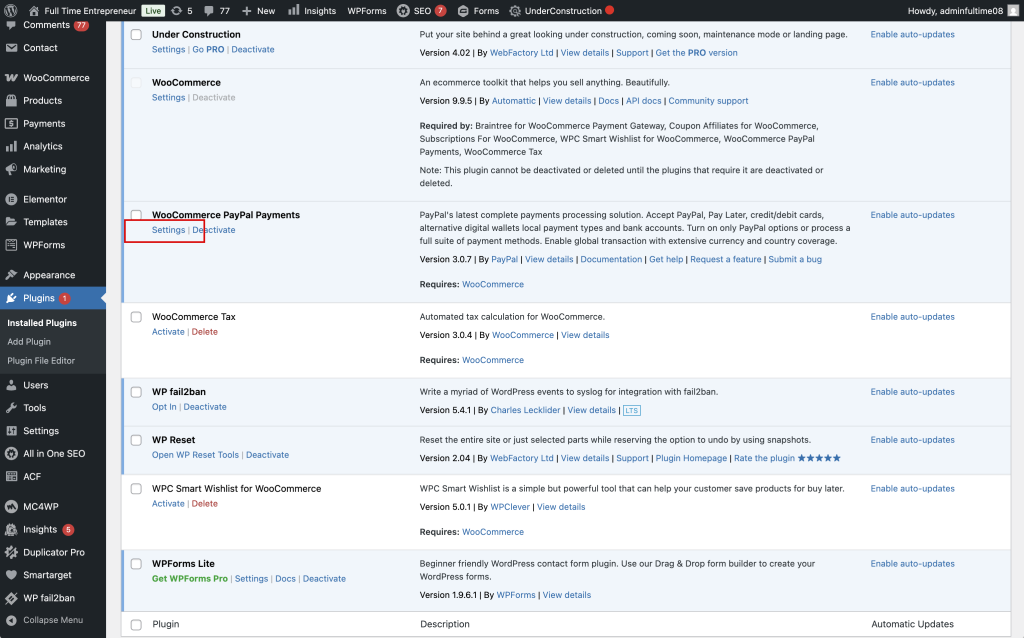Open WPForms in the admin bar
1024x638 pixels.
point(367,11)
